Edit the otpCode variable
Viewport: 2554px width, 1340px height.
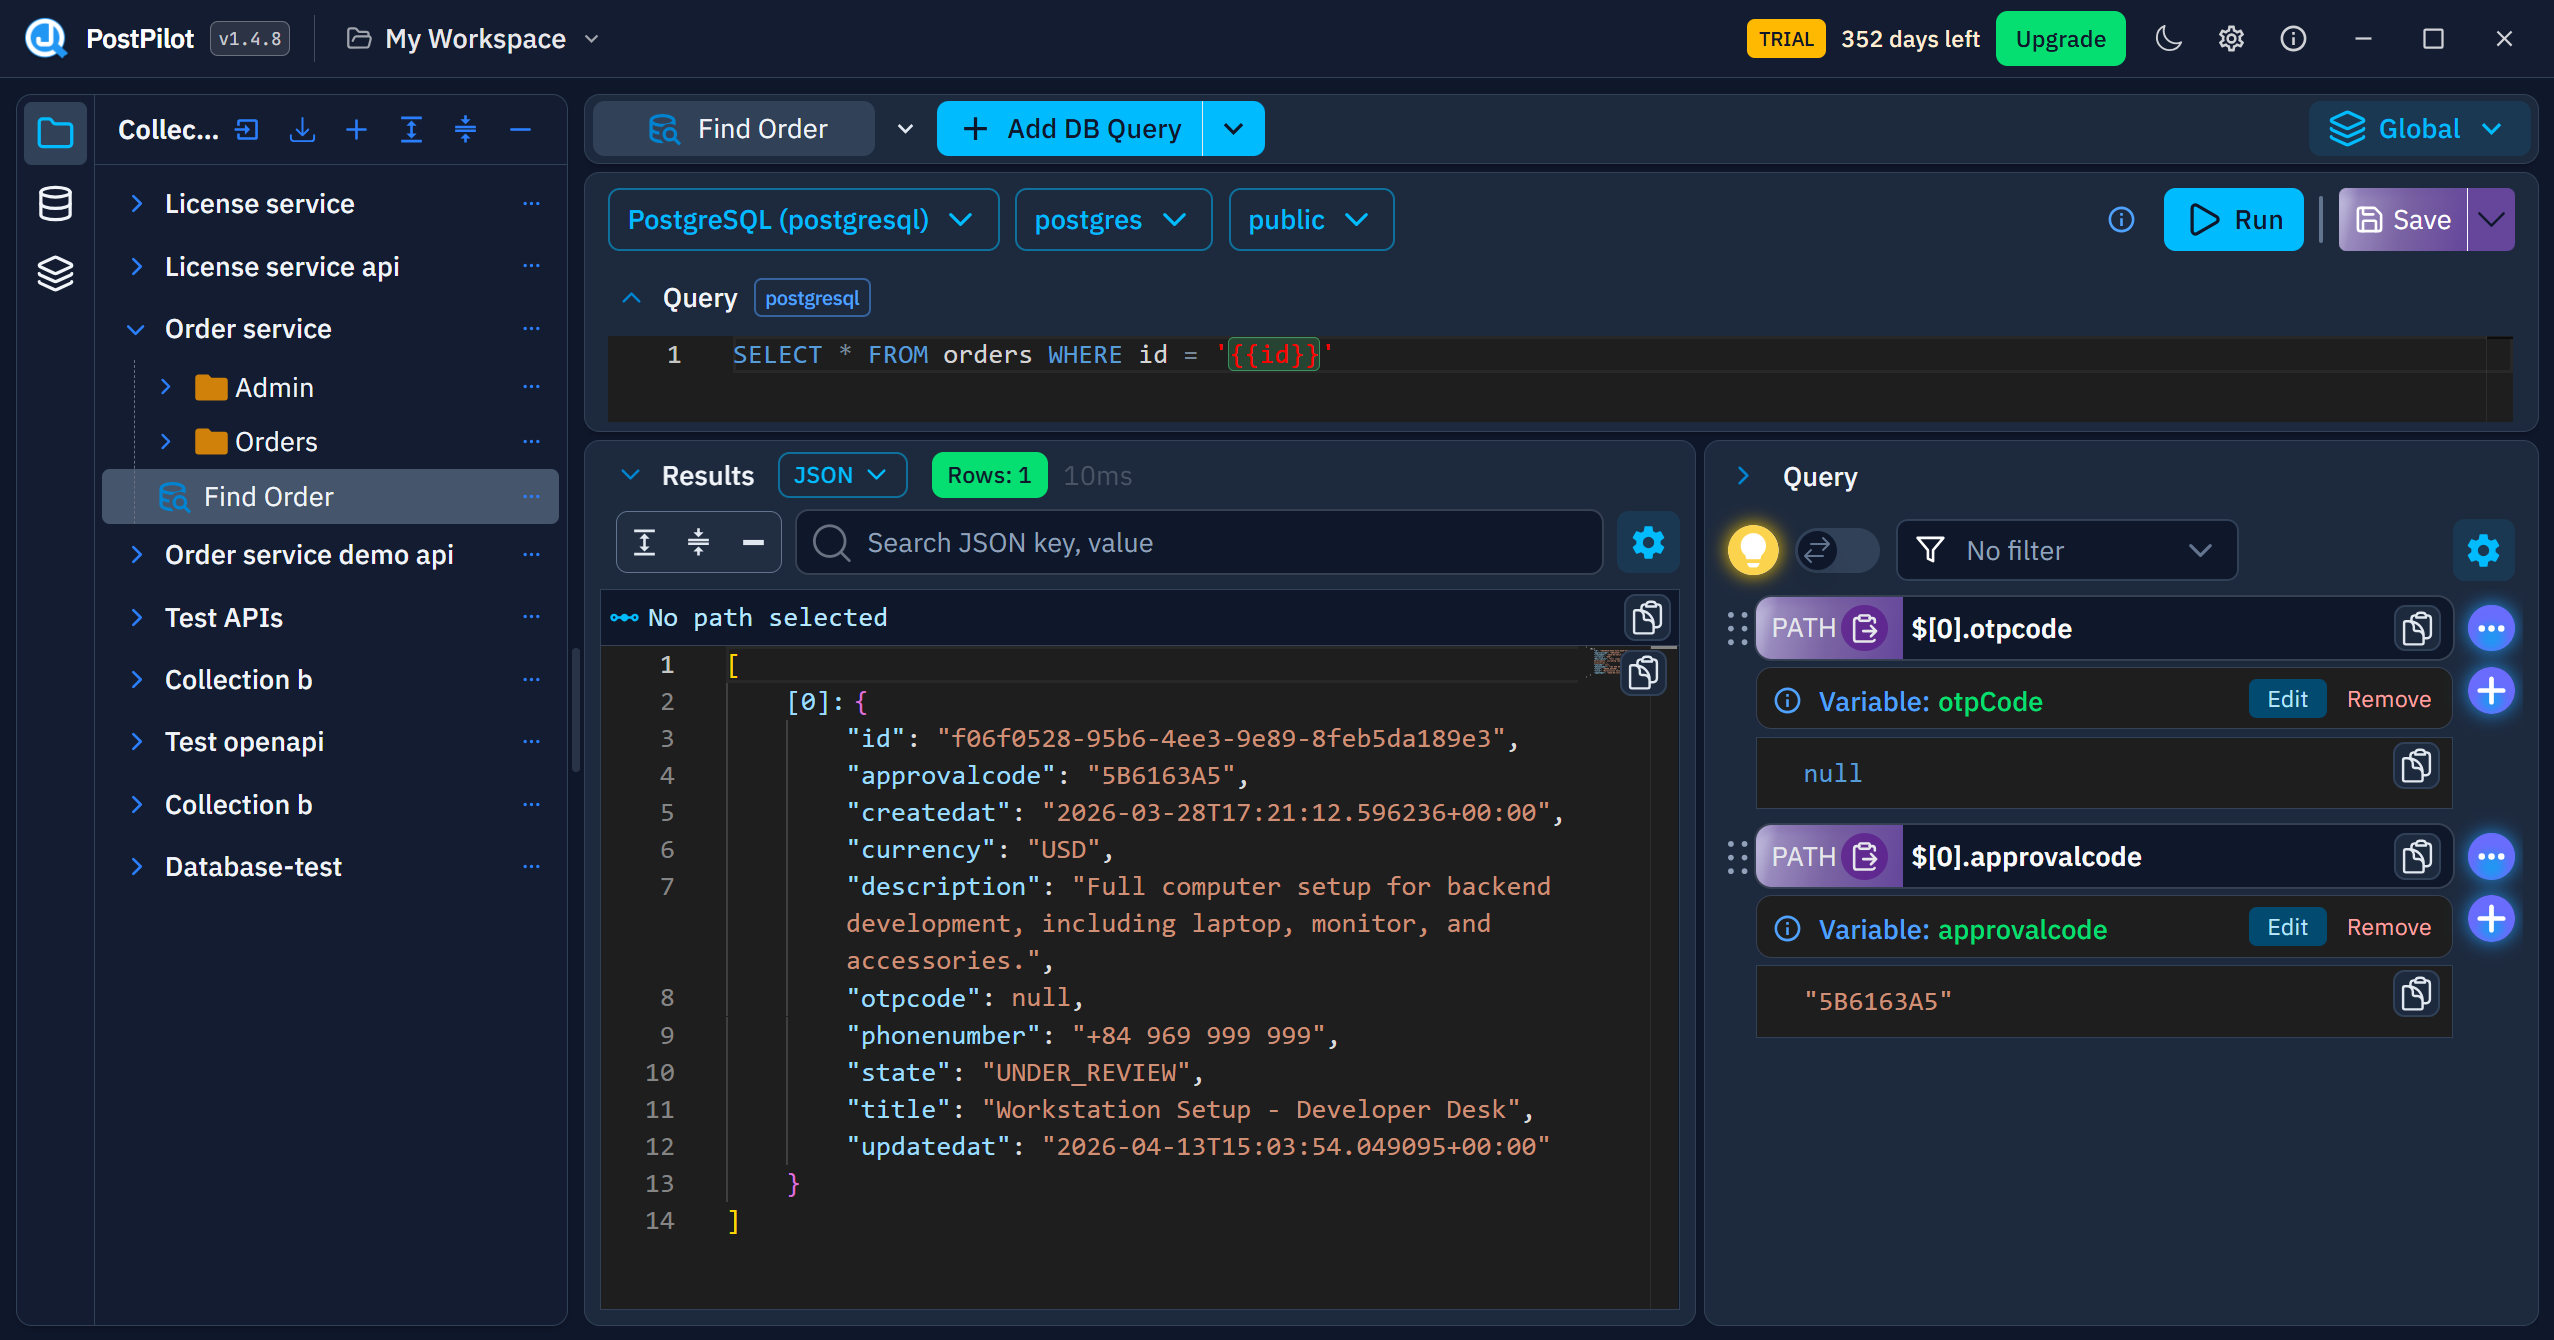coord(2287,699)
